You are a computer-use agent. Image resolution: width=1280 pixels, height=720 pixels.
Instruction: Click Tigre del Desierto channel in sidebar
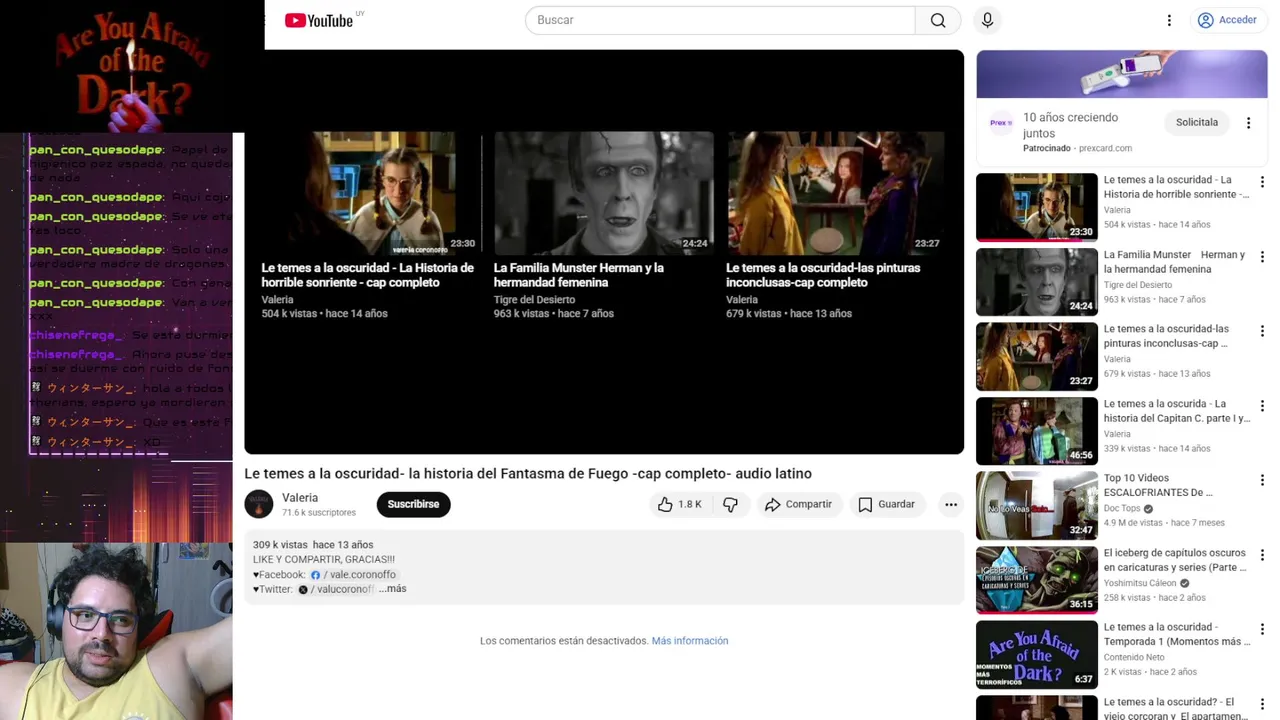(x=1138, y=285)
